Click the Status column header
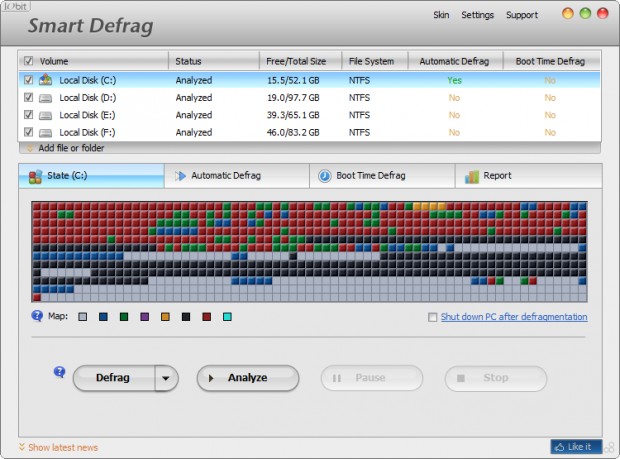Screen dimensions: 620x459 [x=214, y=61]
